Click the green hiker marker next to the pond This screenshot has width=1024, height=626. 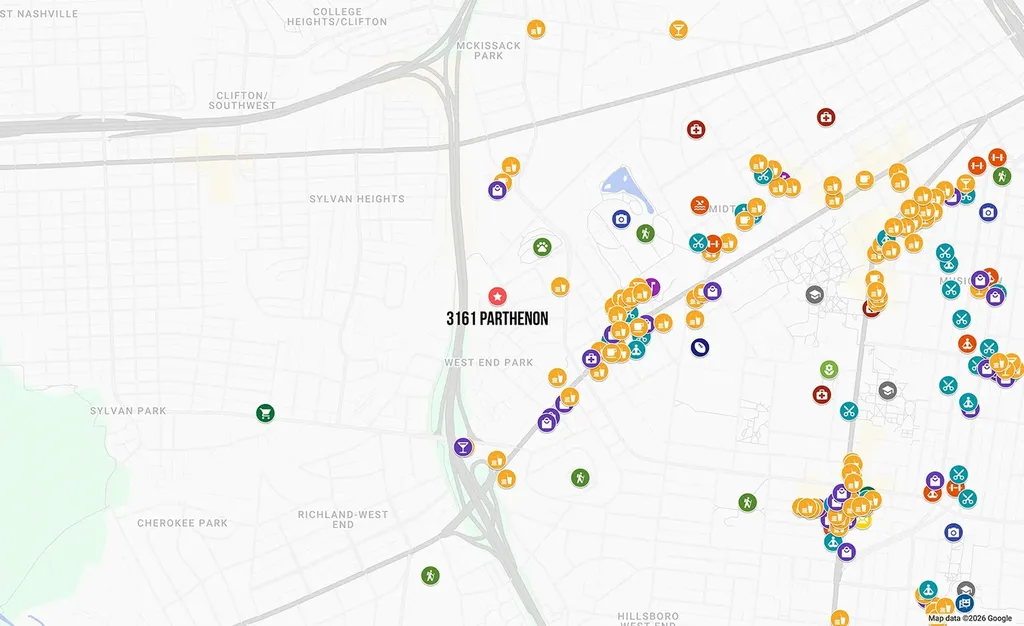[x=645, y=233]
